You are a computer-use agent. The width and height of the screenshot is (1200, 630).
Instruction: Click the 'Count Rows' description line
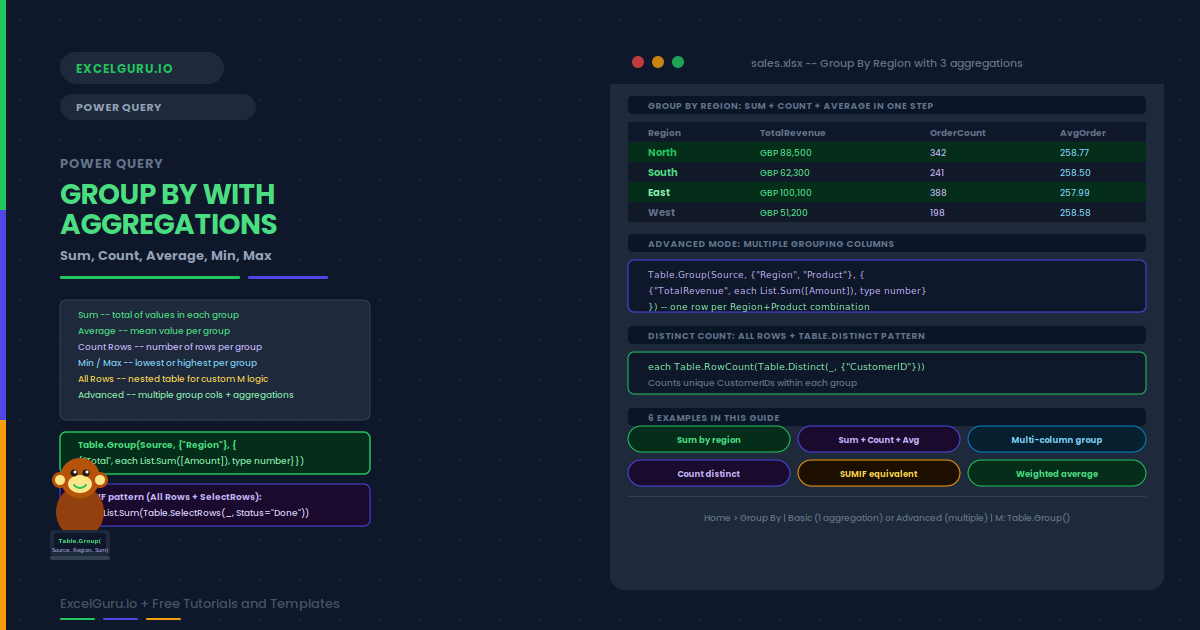170,347
